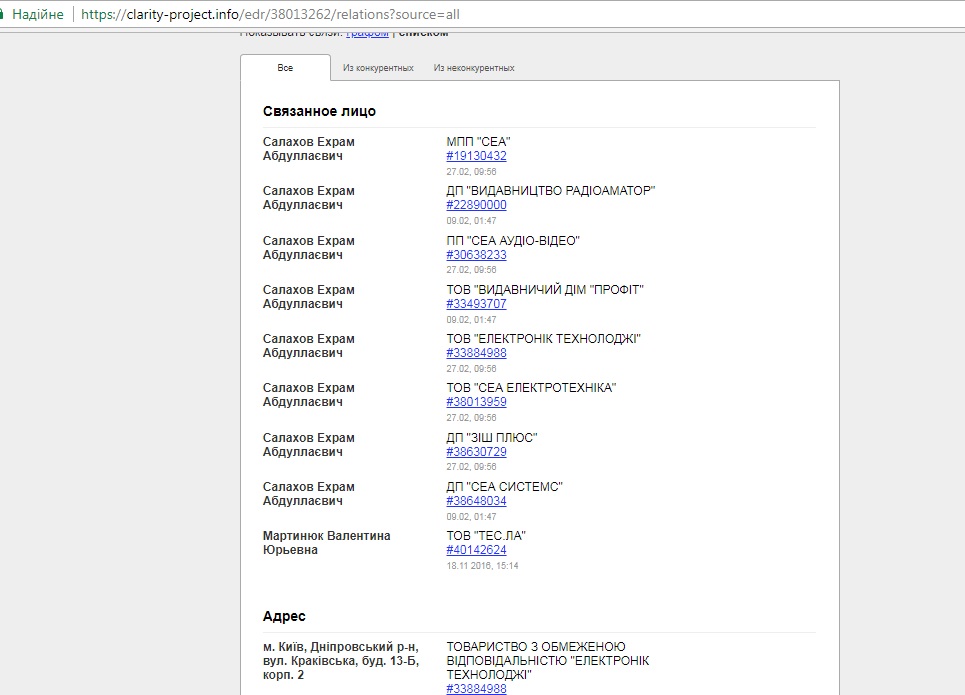Click the browser address bar URL
This screenshot has width=965, height=695.
[x=270, y=14]
